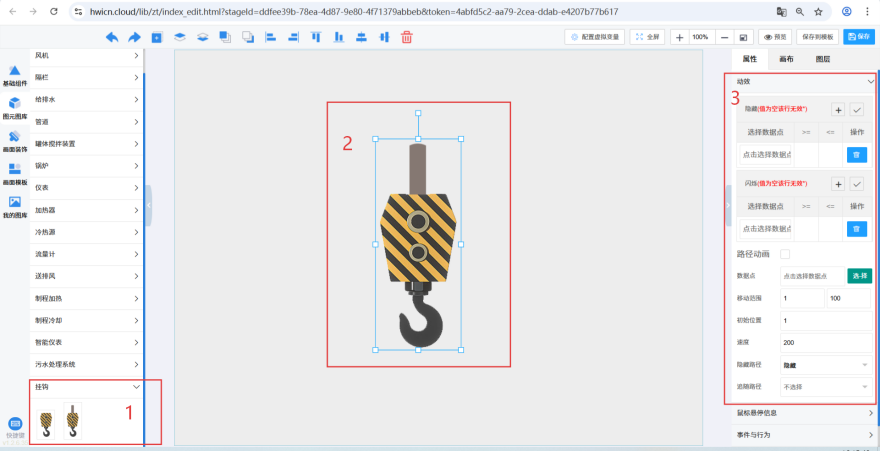Click the 速度 input field showing 200

[824, 342]
